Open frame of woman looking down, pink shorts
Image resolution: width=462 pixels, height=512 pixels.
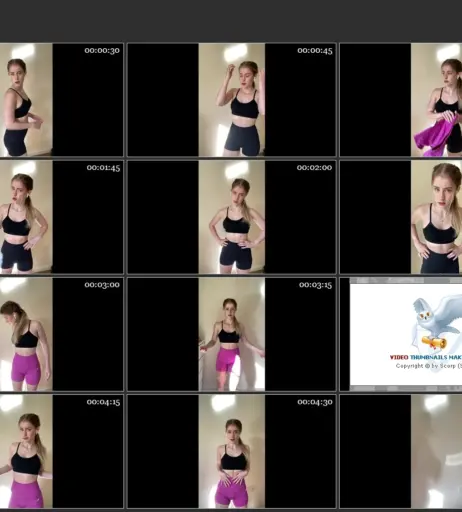[x=26, y=334]
